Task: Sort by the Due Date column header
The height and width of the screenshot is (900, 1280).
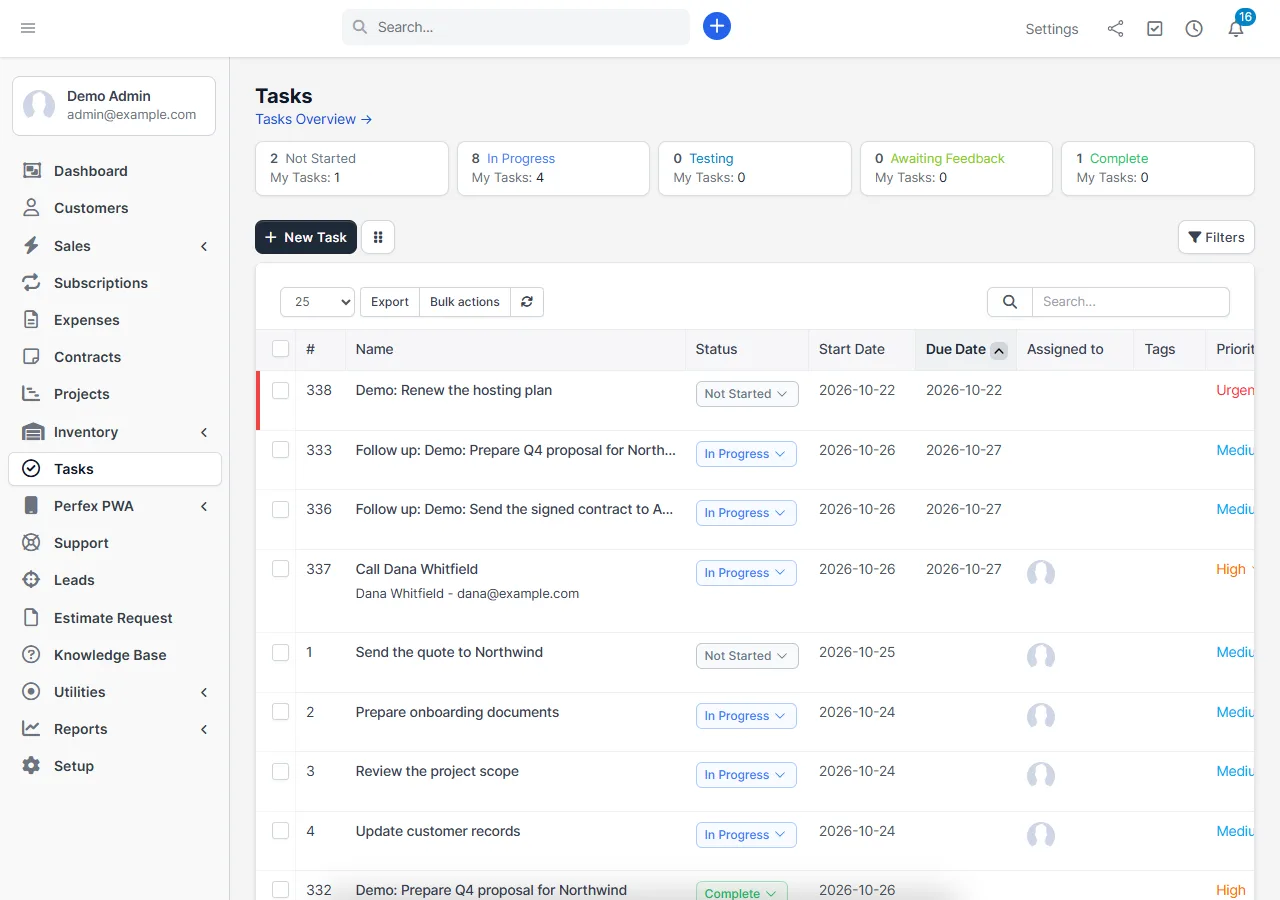Action: point(966,349)
